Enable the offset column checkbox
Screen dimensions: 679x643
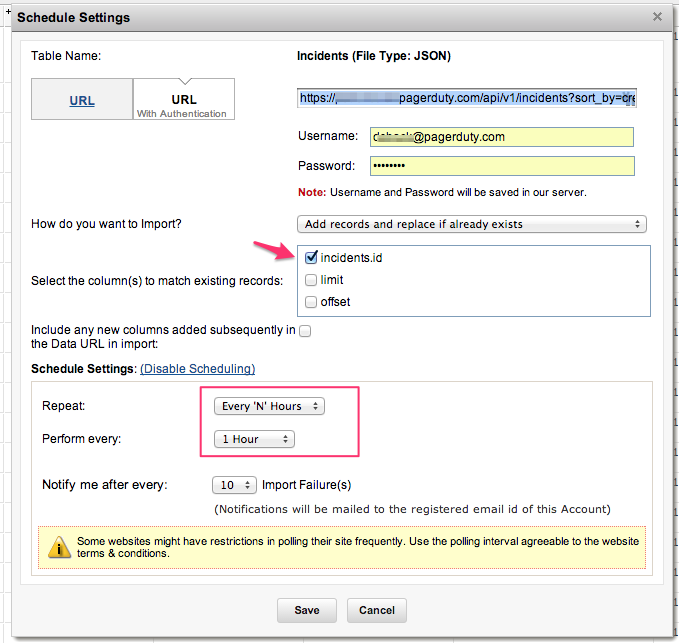pyautogui.click(x=311, y=302)
